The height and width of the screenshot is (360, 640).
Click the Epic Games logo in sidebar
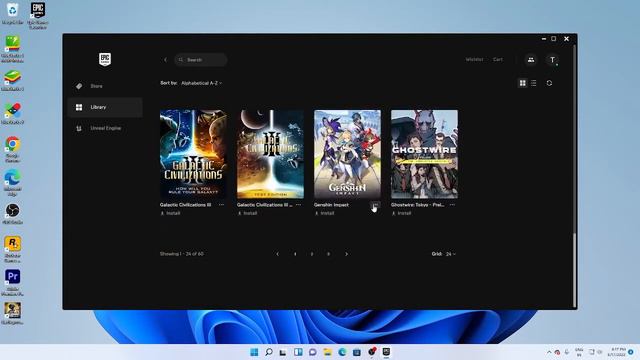(105, 59)
